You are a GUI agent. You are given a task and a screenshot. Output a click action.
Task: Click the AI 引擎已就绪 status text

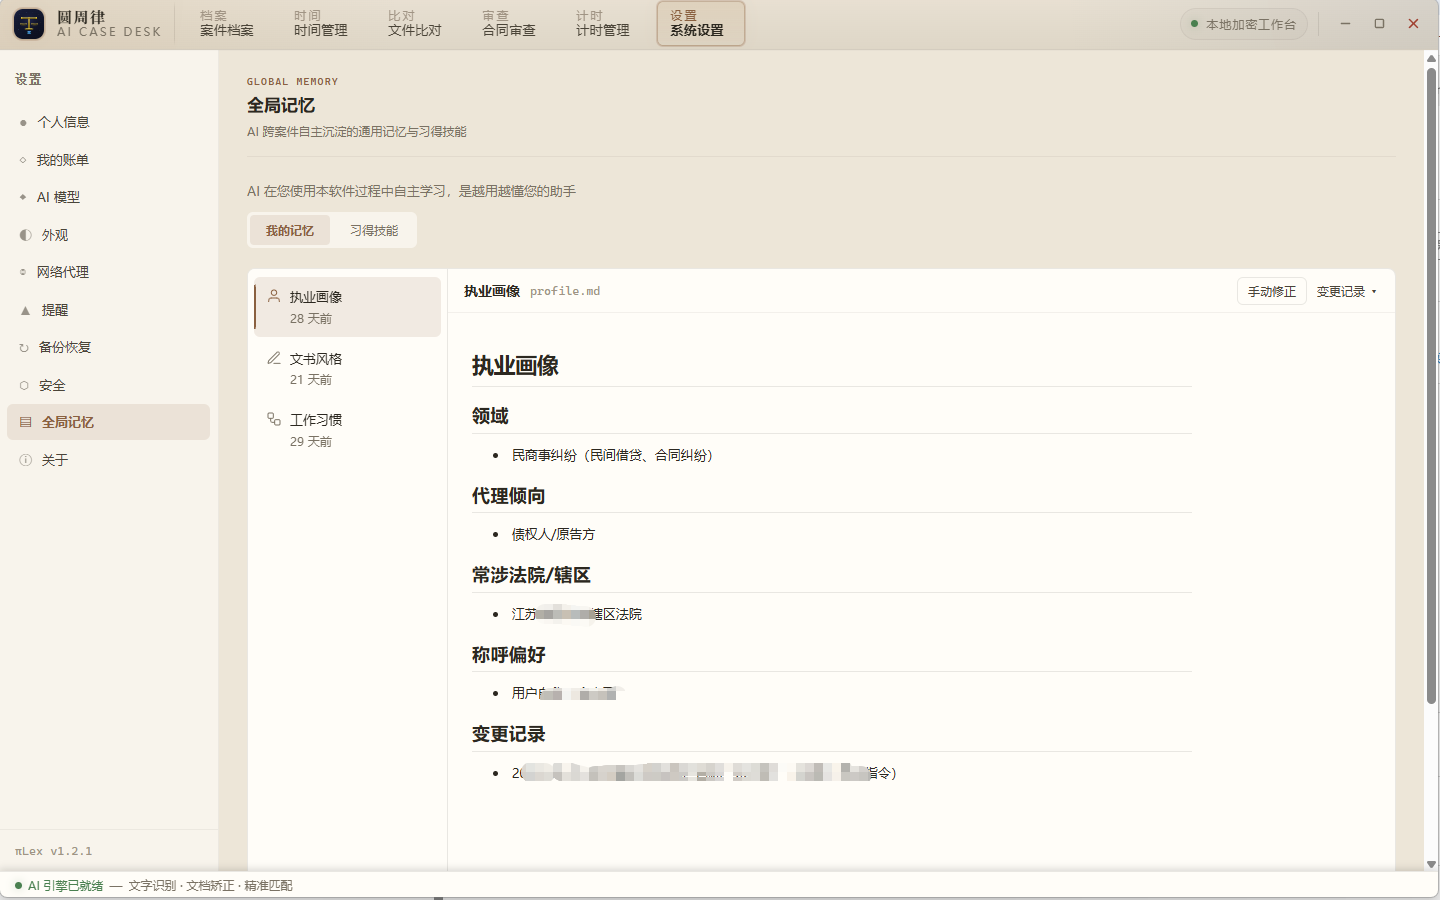tap(65, 885)
